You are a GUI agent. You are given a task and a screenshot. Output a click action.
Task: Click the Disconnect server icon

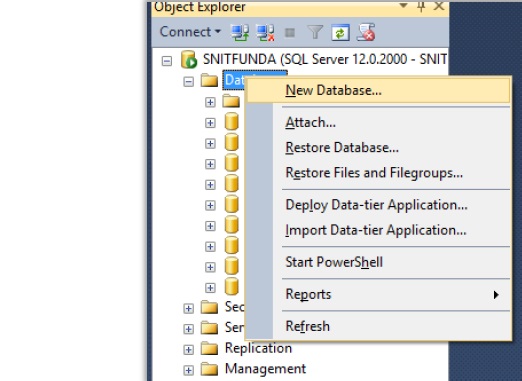point(265,33)
